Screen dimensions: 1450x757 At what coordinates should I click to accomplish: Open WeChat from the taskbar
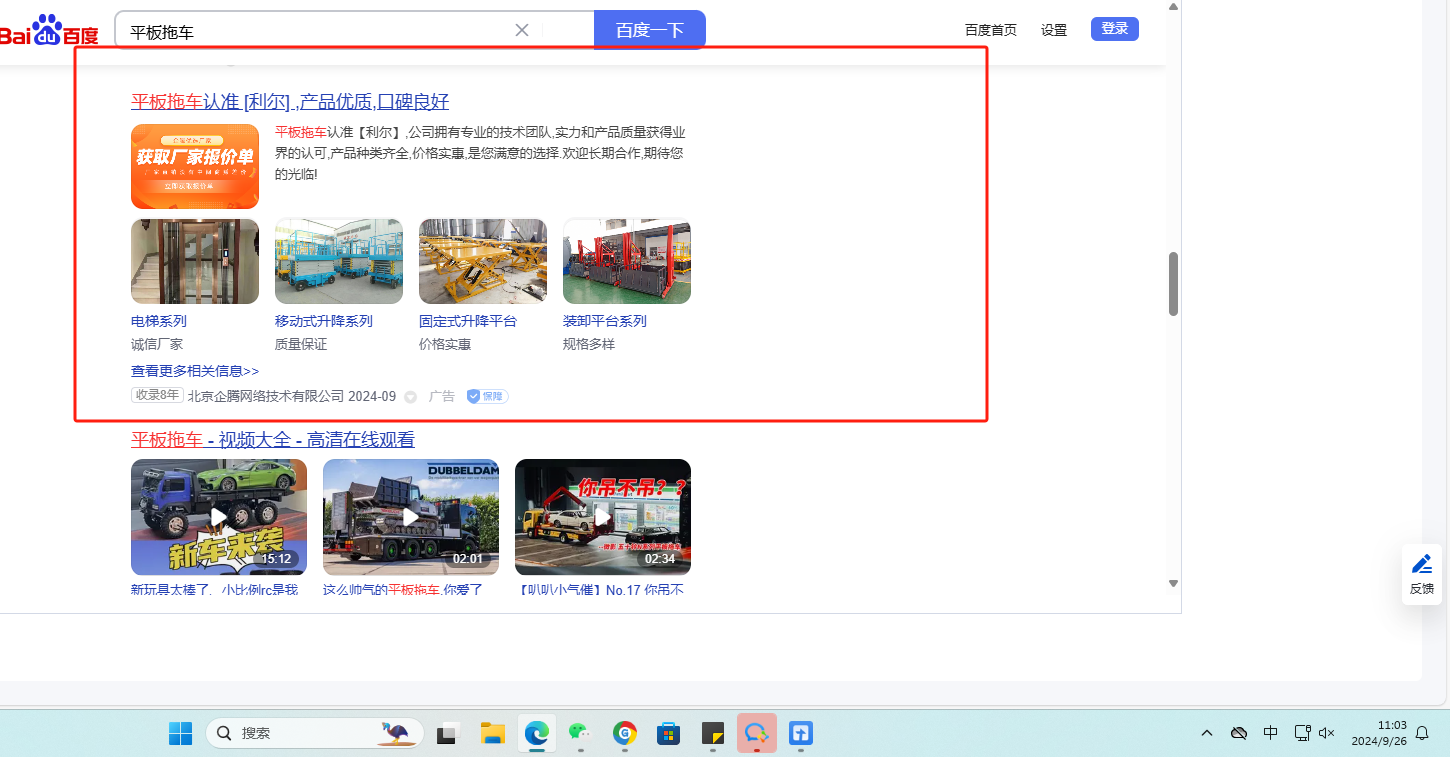point(579,733)
